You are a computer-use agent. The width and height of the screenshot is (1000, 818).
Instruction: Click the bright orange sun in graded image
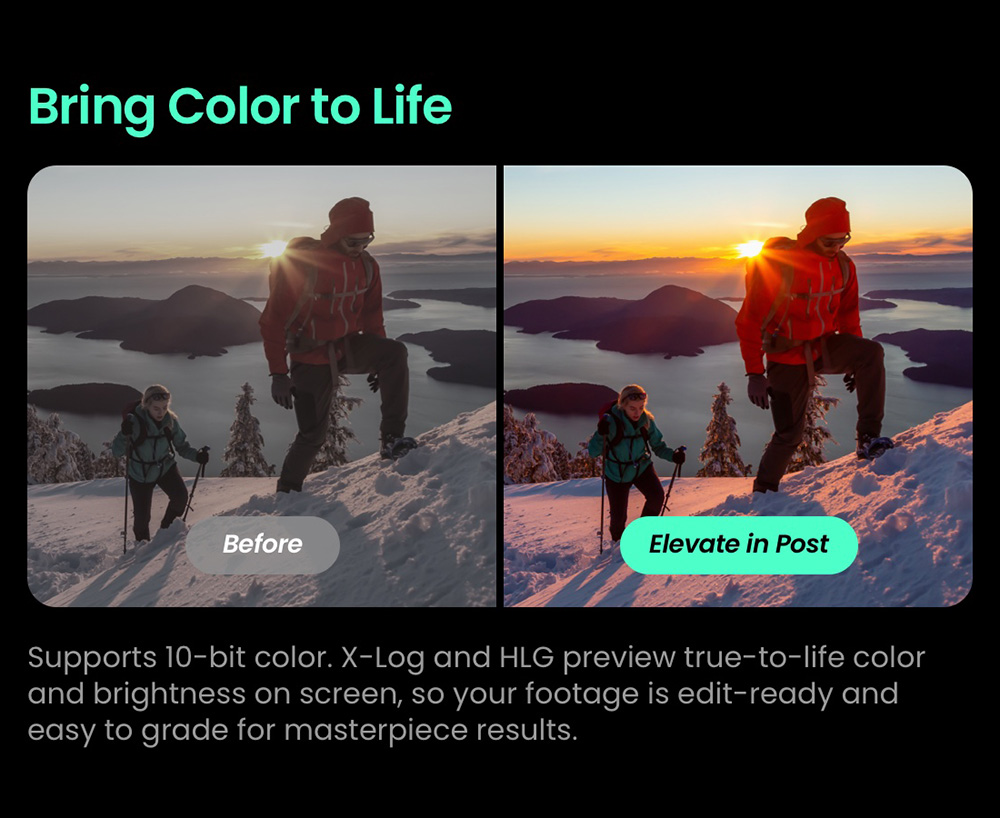tap(750, 249)
